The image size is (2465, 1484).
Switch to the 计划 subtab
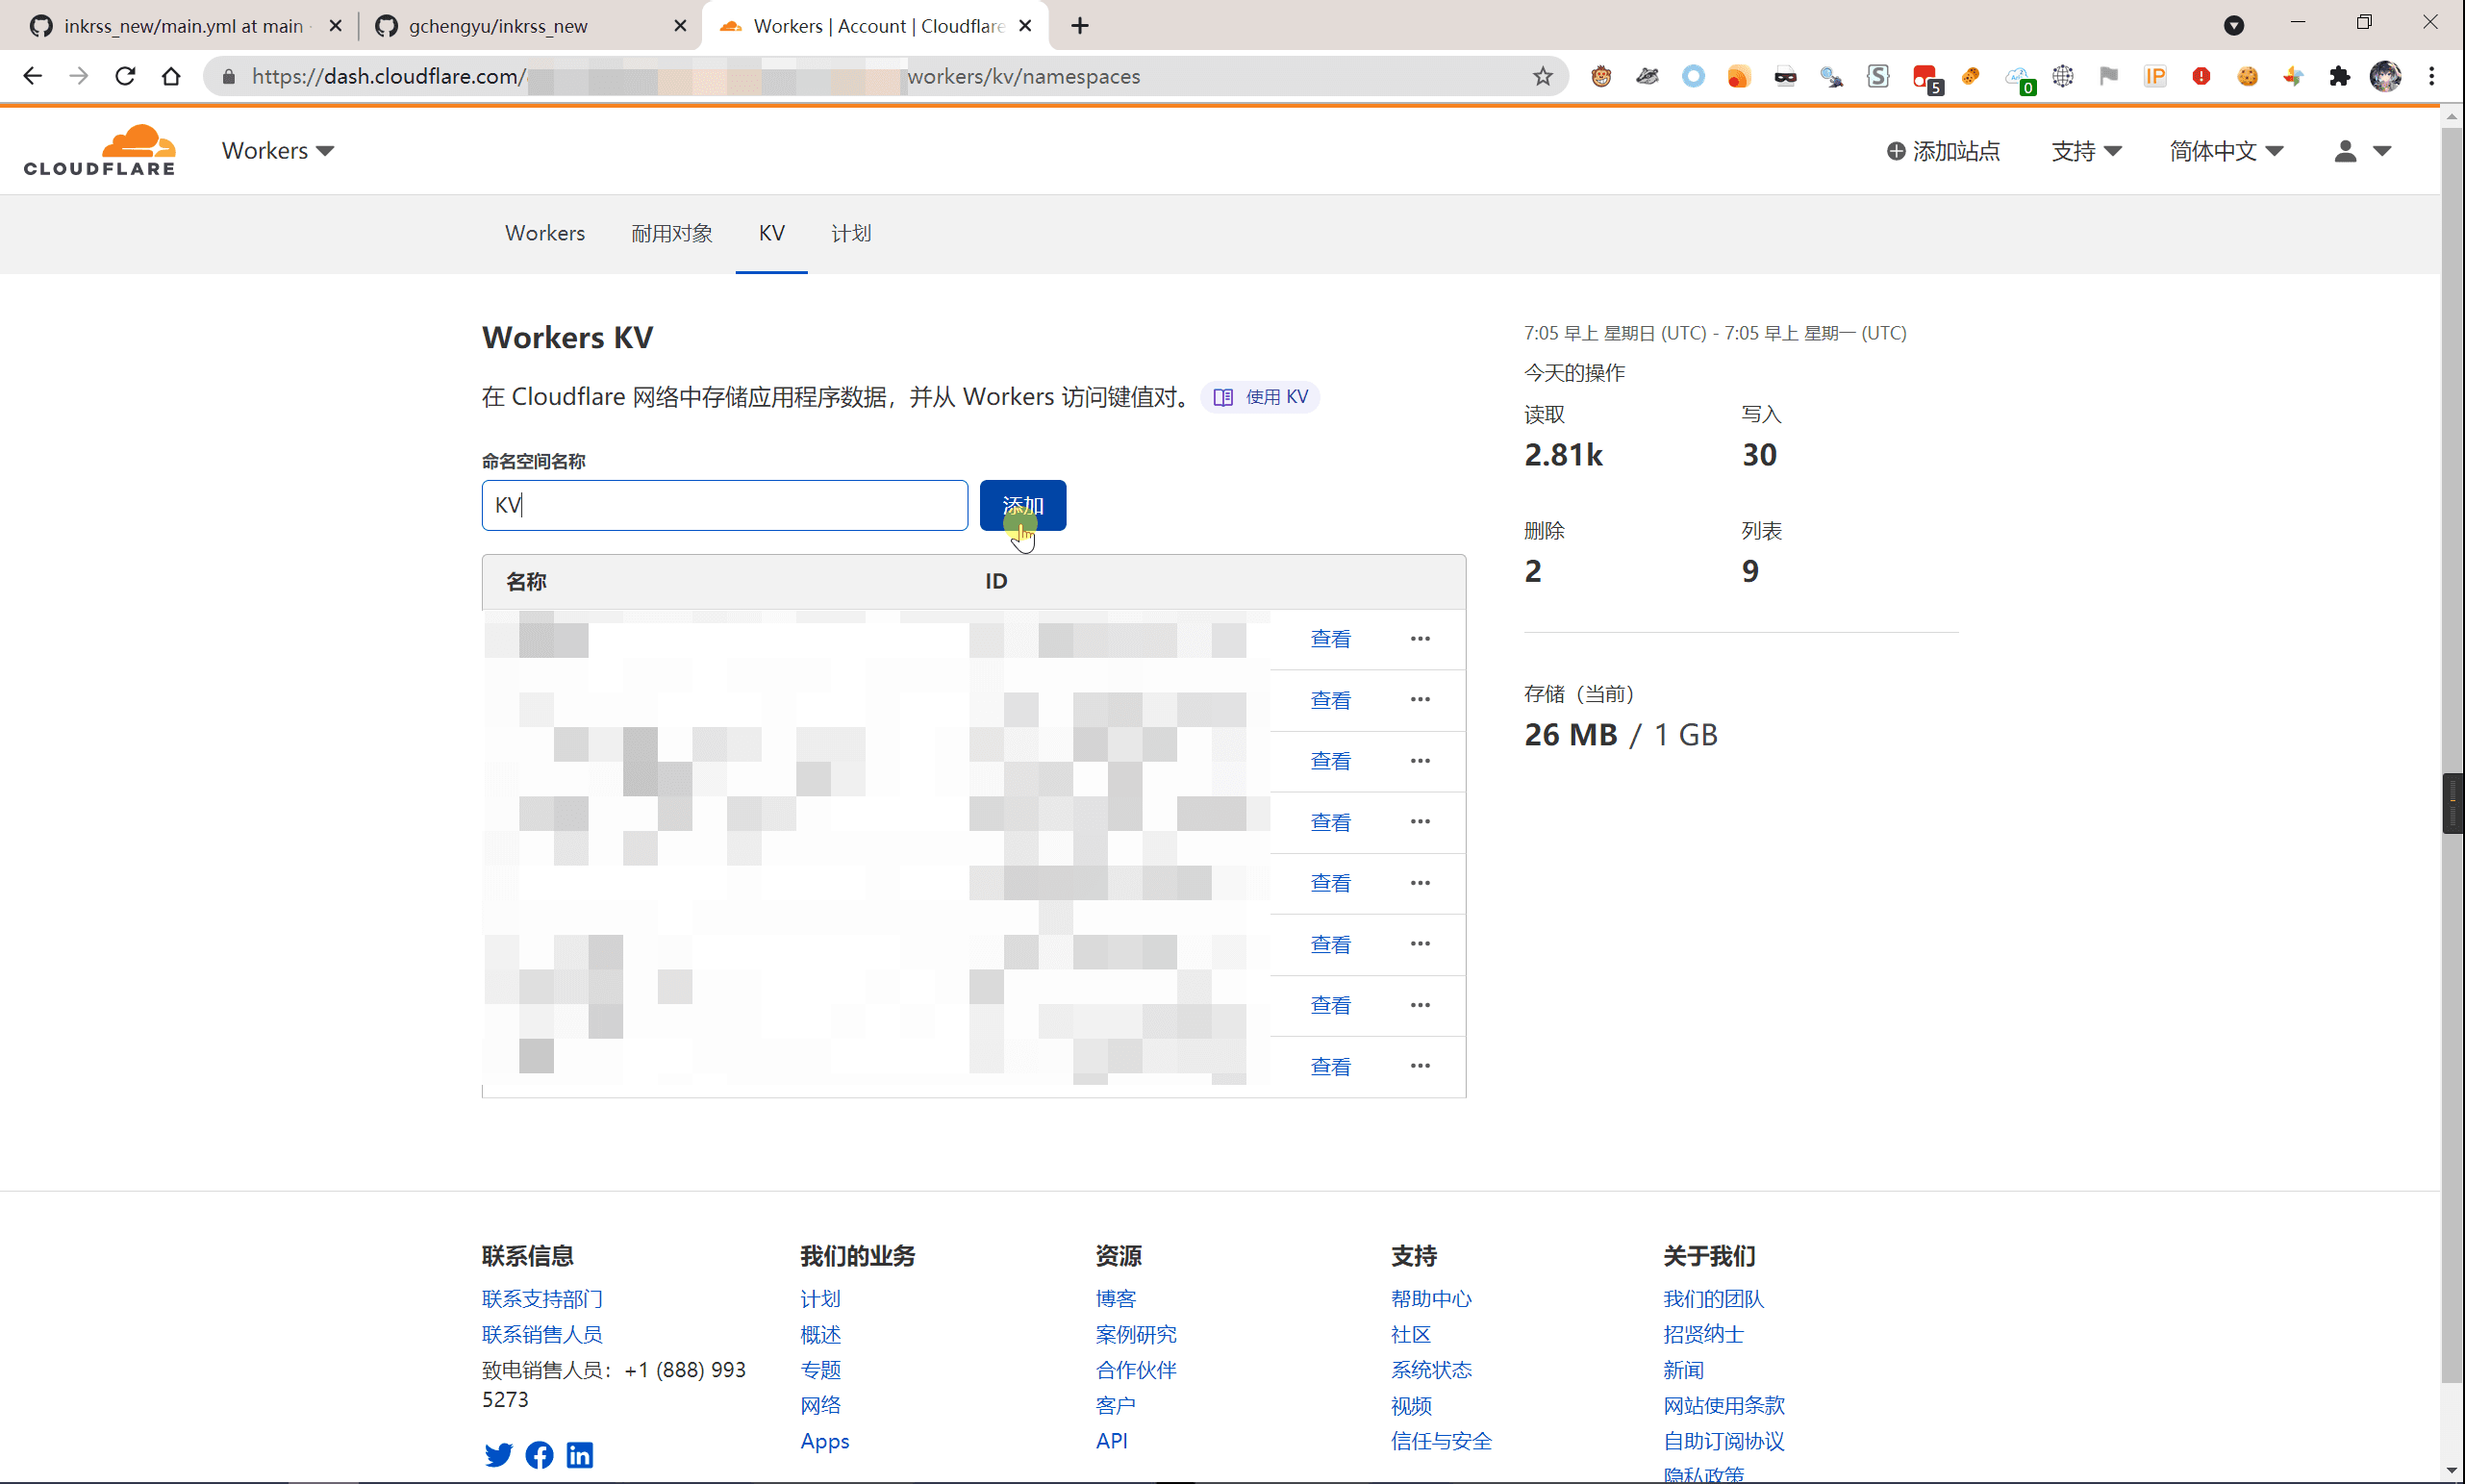click(x=851, y=233)
